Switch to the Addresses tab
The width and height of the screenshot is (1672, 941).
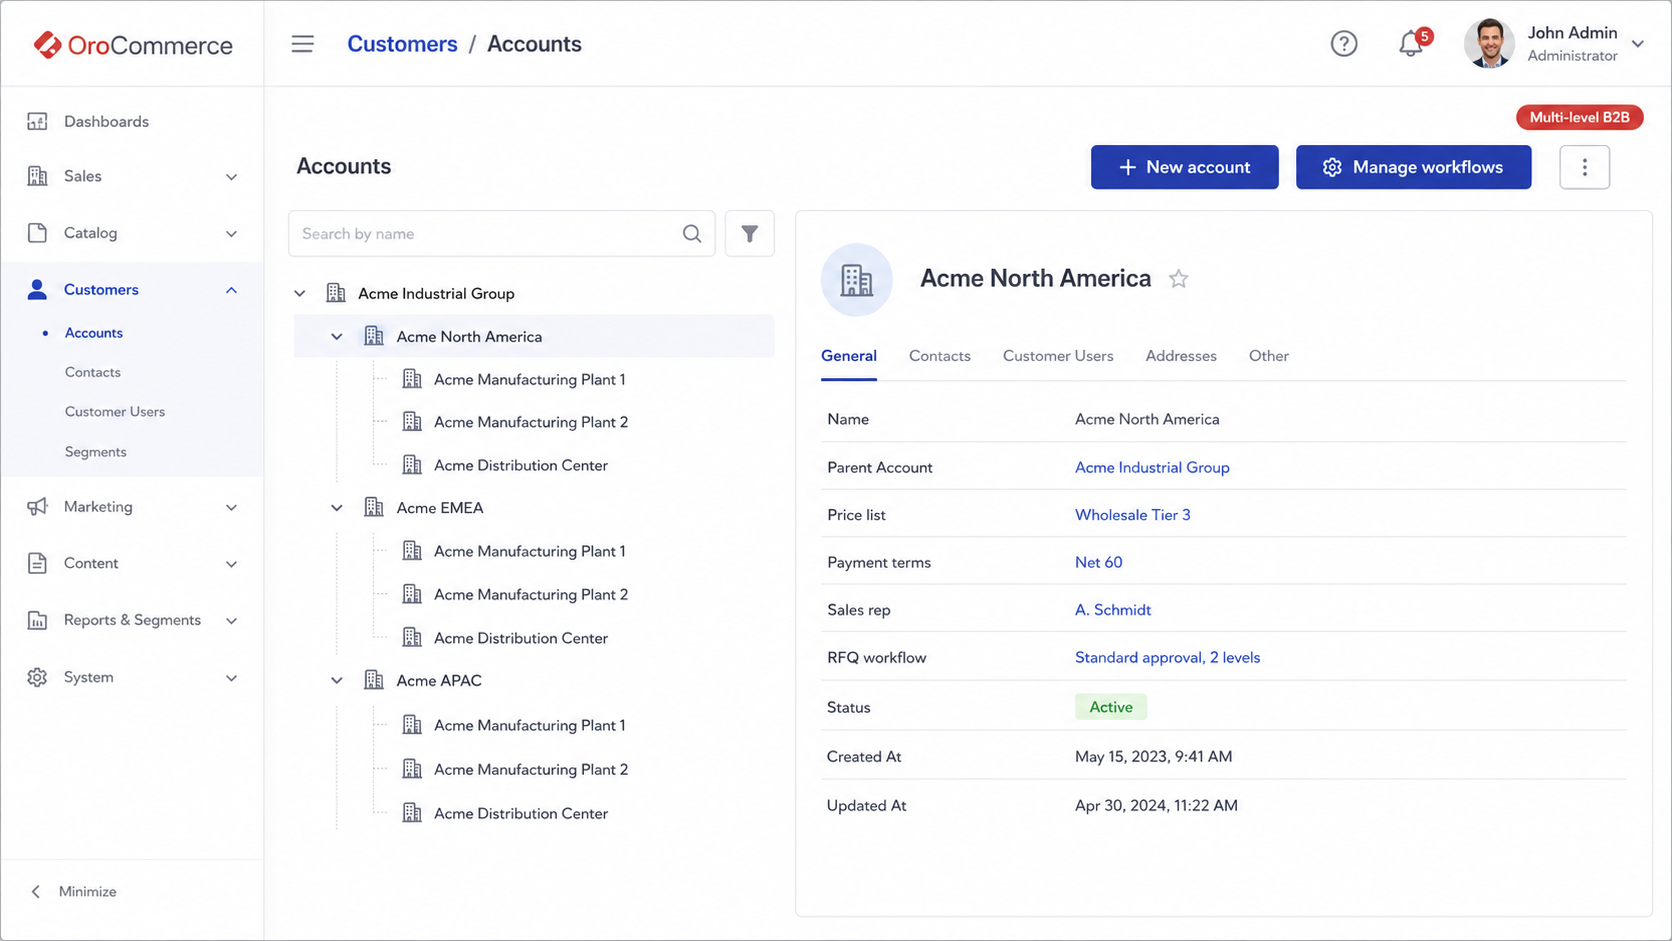[1181, 356]
